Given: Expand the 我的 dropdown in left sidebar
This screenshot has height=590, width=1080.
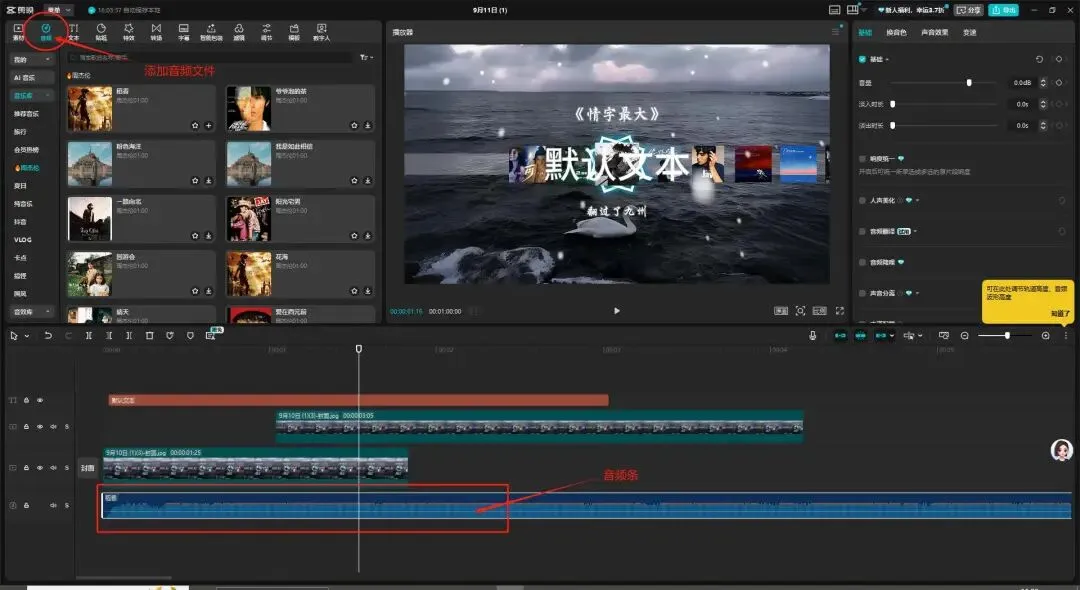Looking at the screenshot, I should pos(33,60).
